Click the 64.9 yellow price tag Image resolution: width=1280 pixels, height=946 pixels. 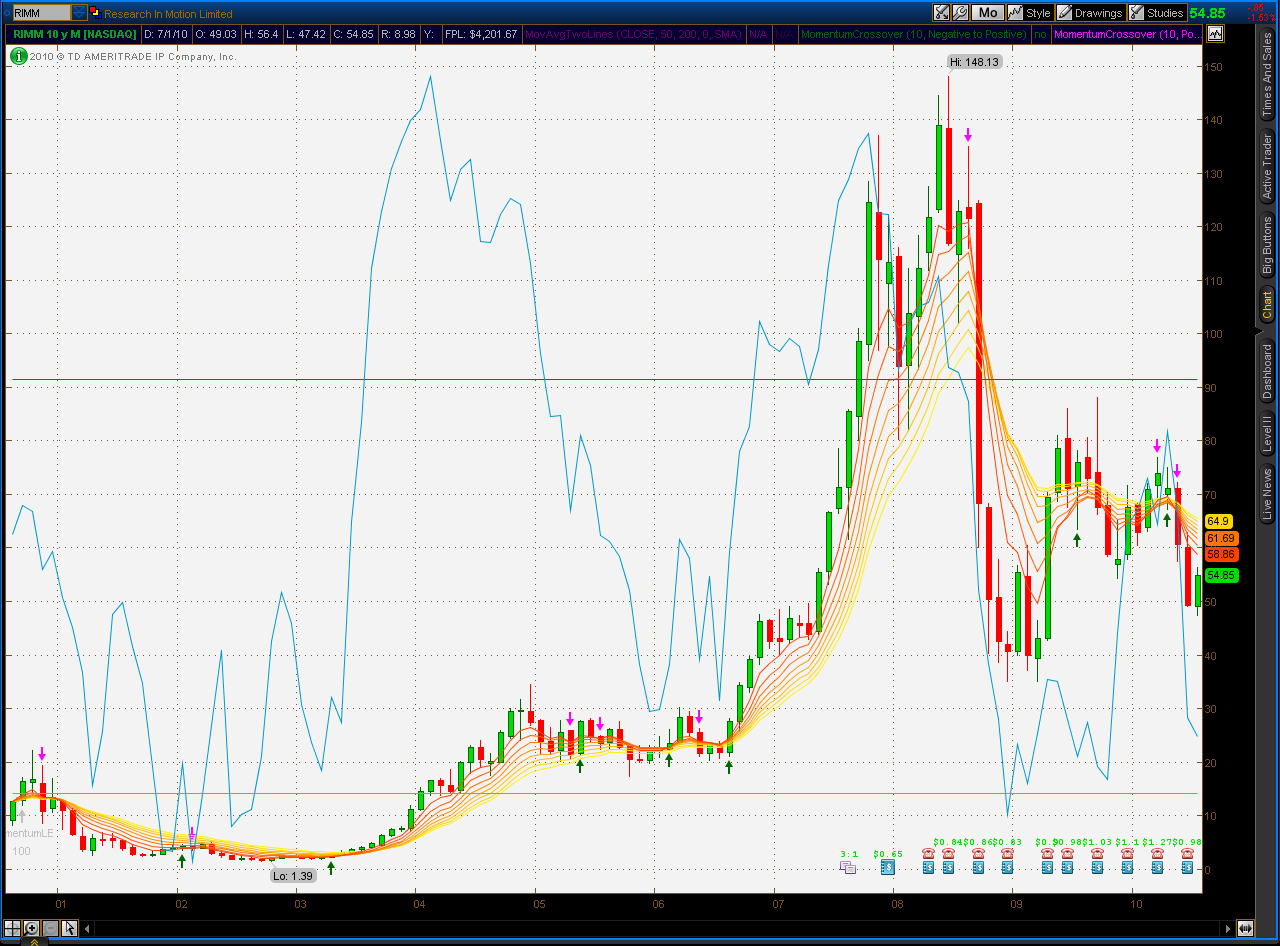pos(1218,521)
